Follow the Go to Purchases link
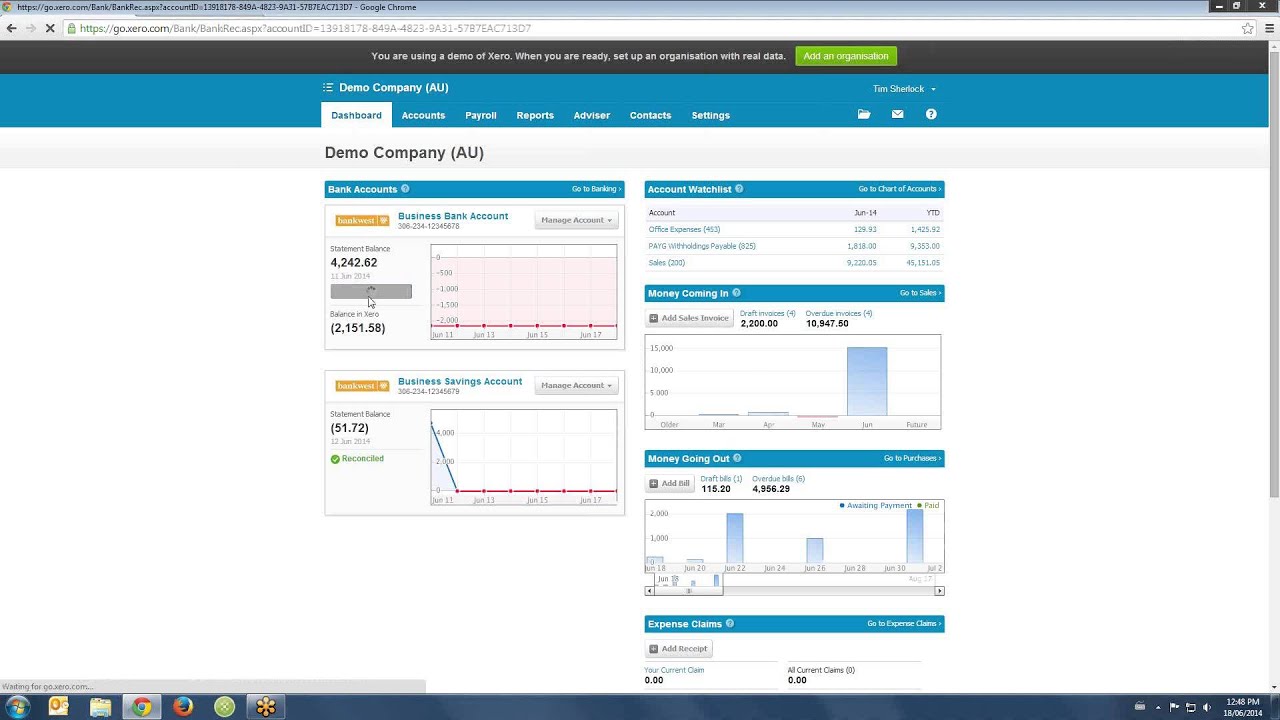Screen dimensions: 1280x720 click(x=912, y=458)
